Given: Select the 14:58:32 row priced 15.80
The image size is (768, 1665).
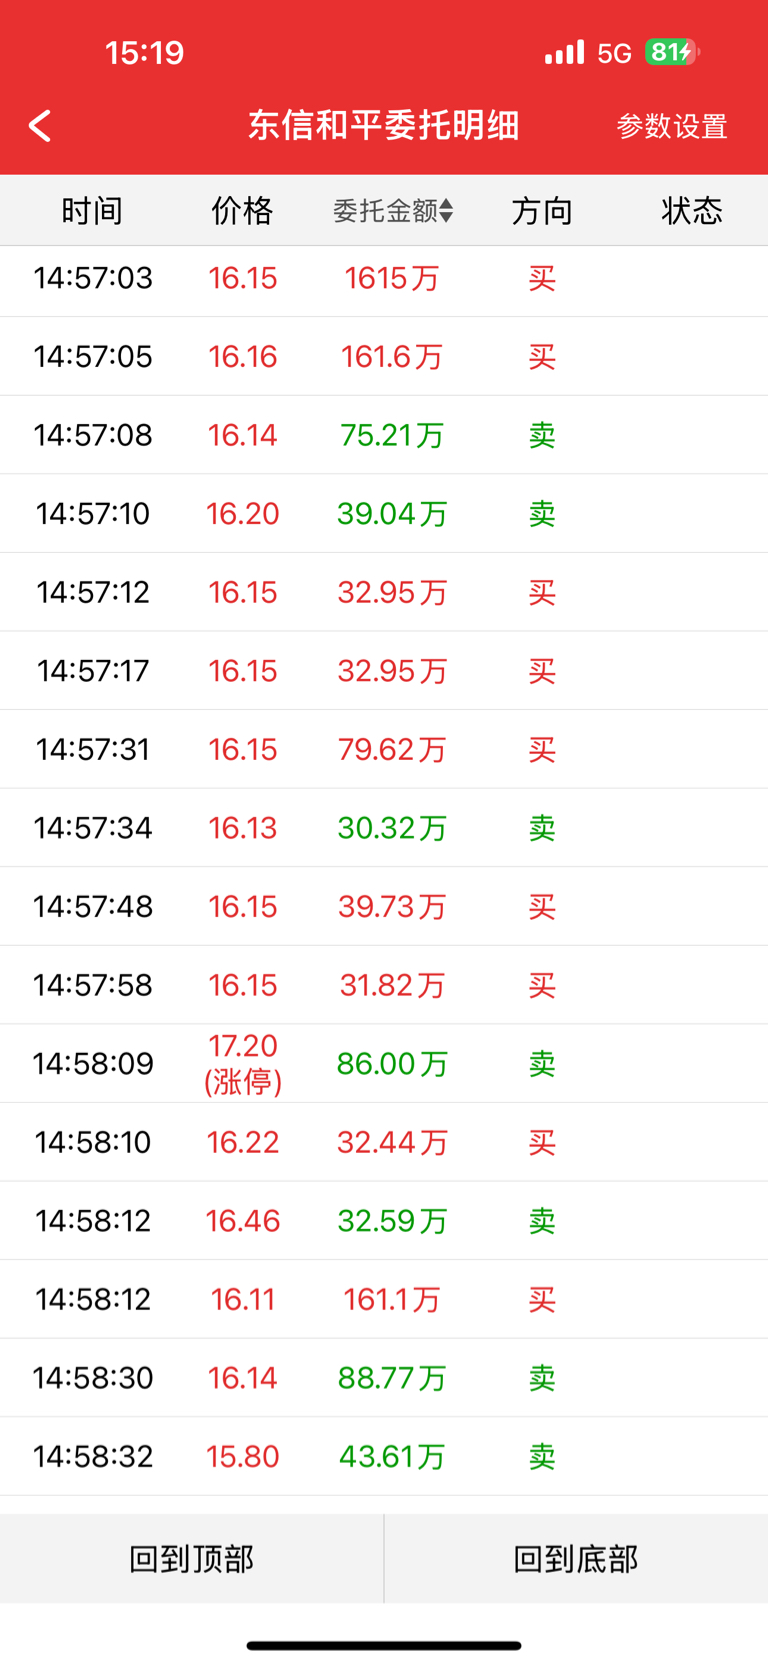Looking at the screenshot, I should click(384, 1456).
